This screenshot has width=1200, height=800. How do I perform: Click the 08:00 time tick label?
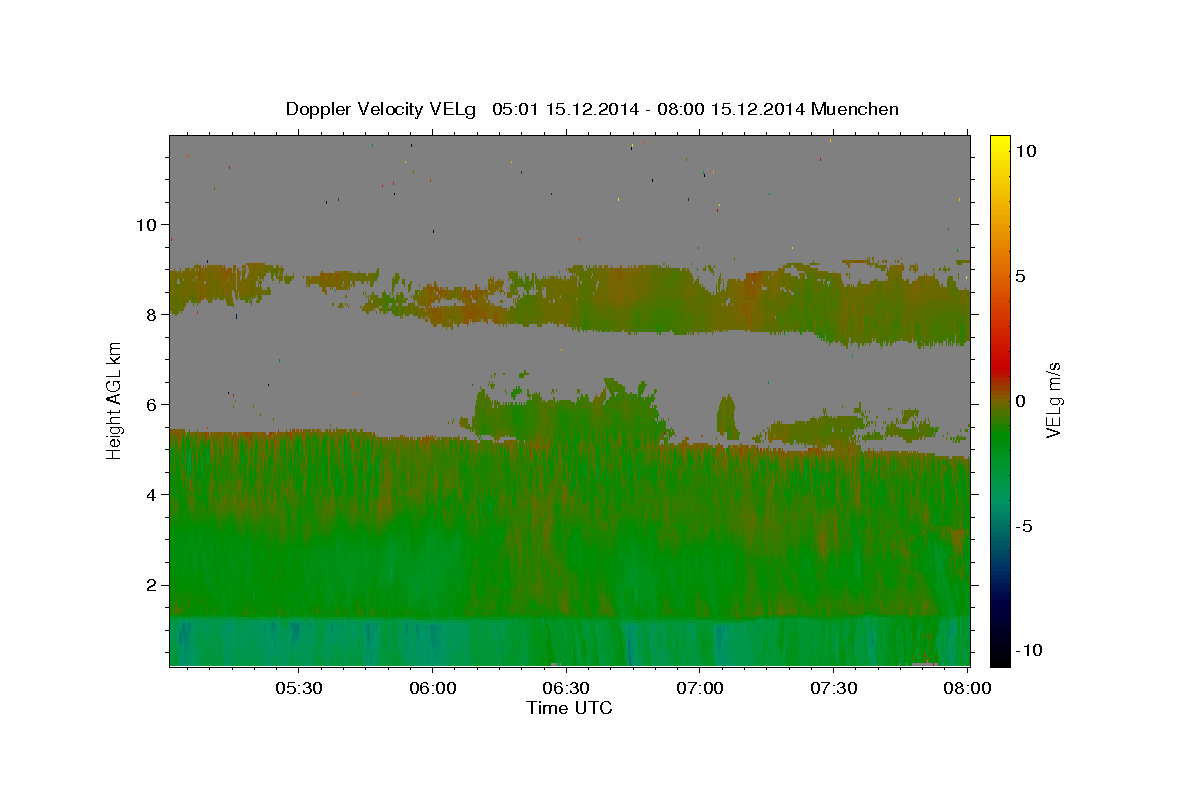click(x=967, y=689)
